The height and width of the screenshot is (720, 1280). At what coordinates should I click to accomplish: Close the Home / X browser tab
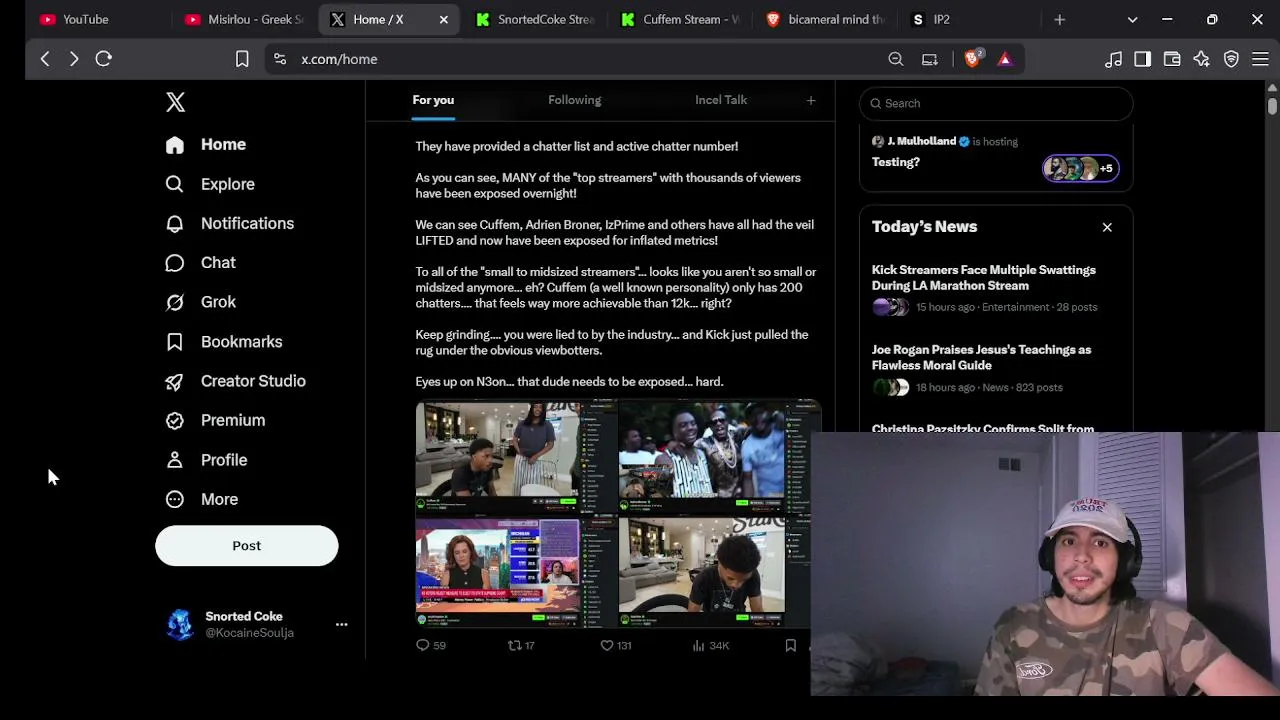tap(444, 19)
